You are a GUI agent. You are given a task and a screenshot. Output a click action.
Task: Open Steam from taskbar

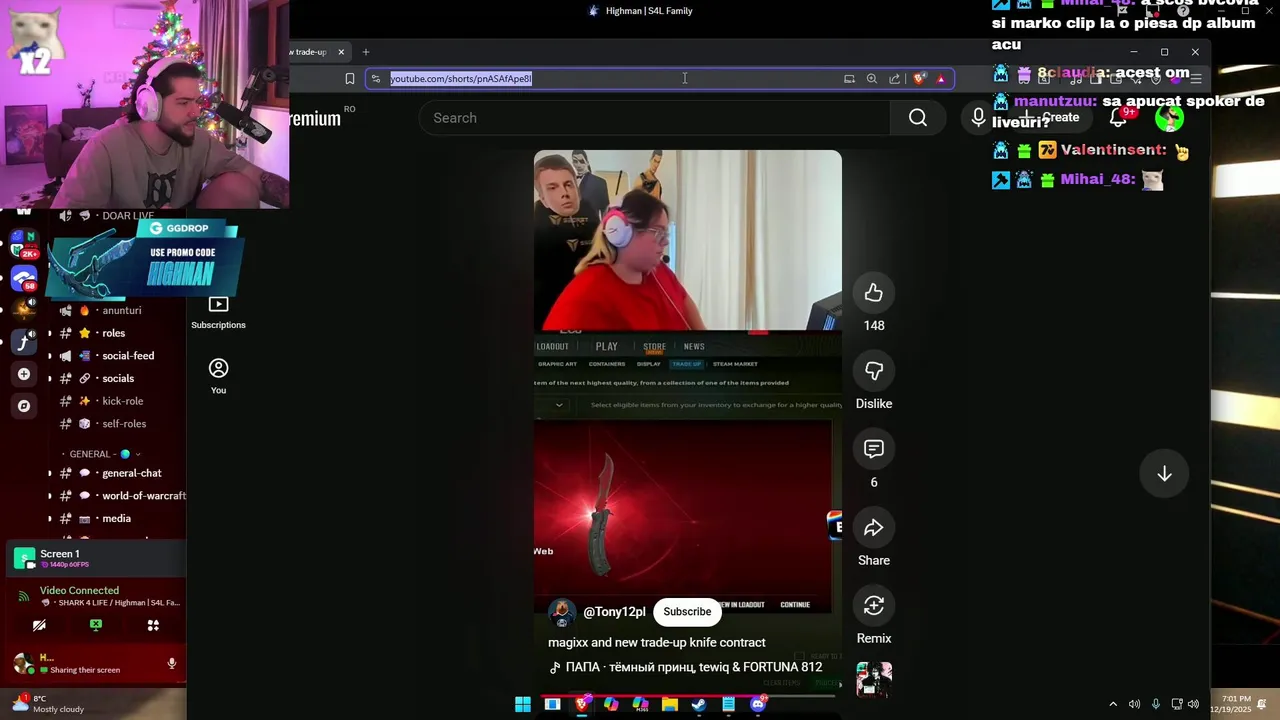tap(699, 704)
